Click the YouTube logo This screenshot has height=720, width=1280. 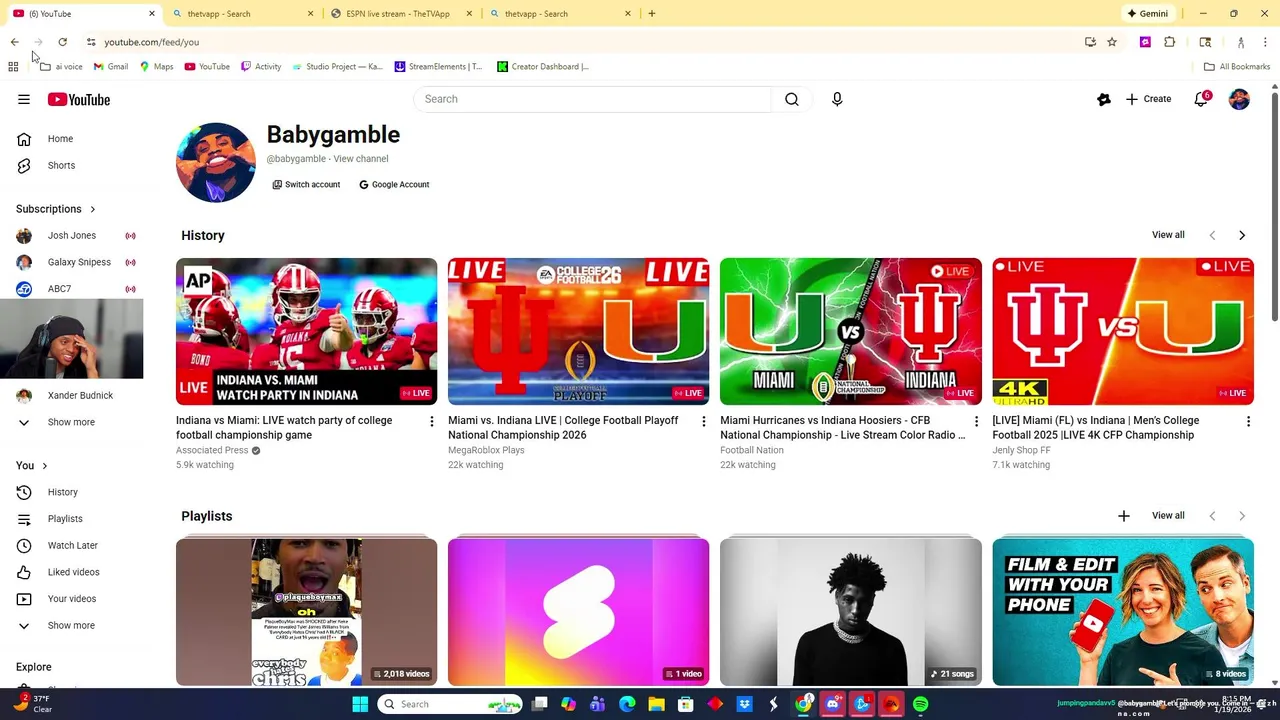[78, 99]
